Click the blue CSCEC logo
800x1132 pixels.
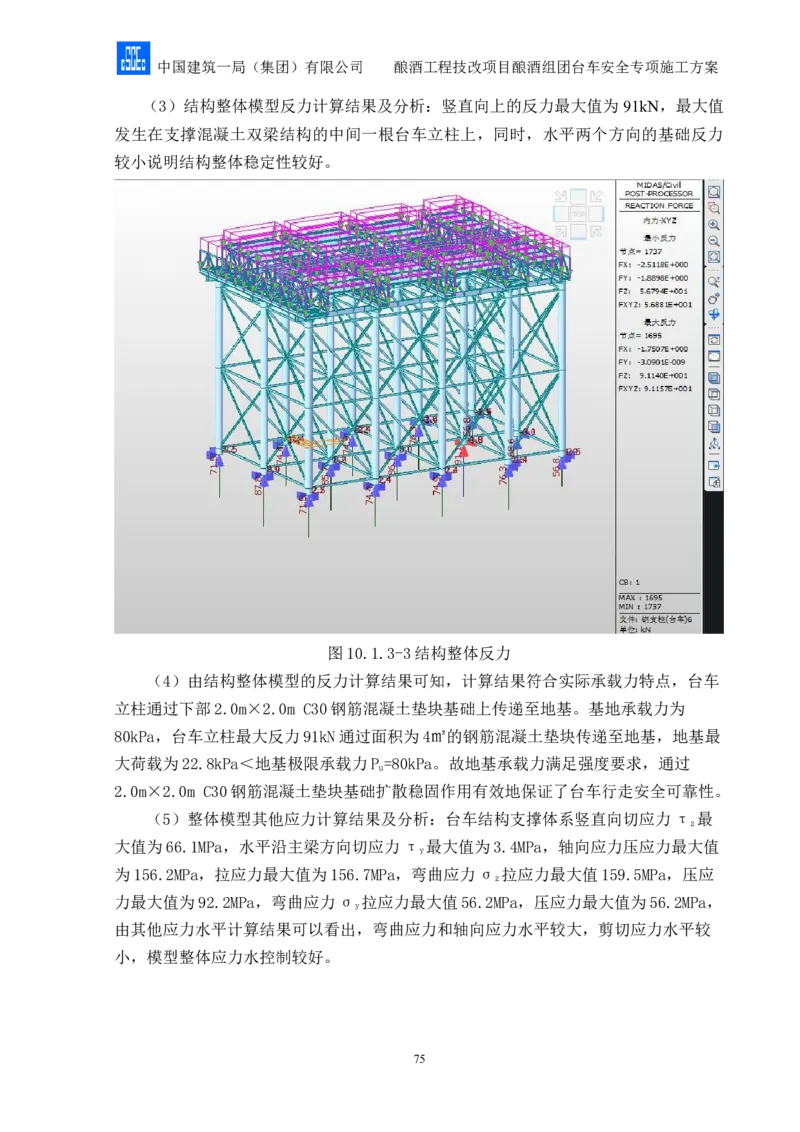click(132, 59)
